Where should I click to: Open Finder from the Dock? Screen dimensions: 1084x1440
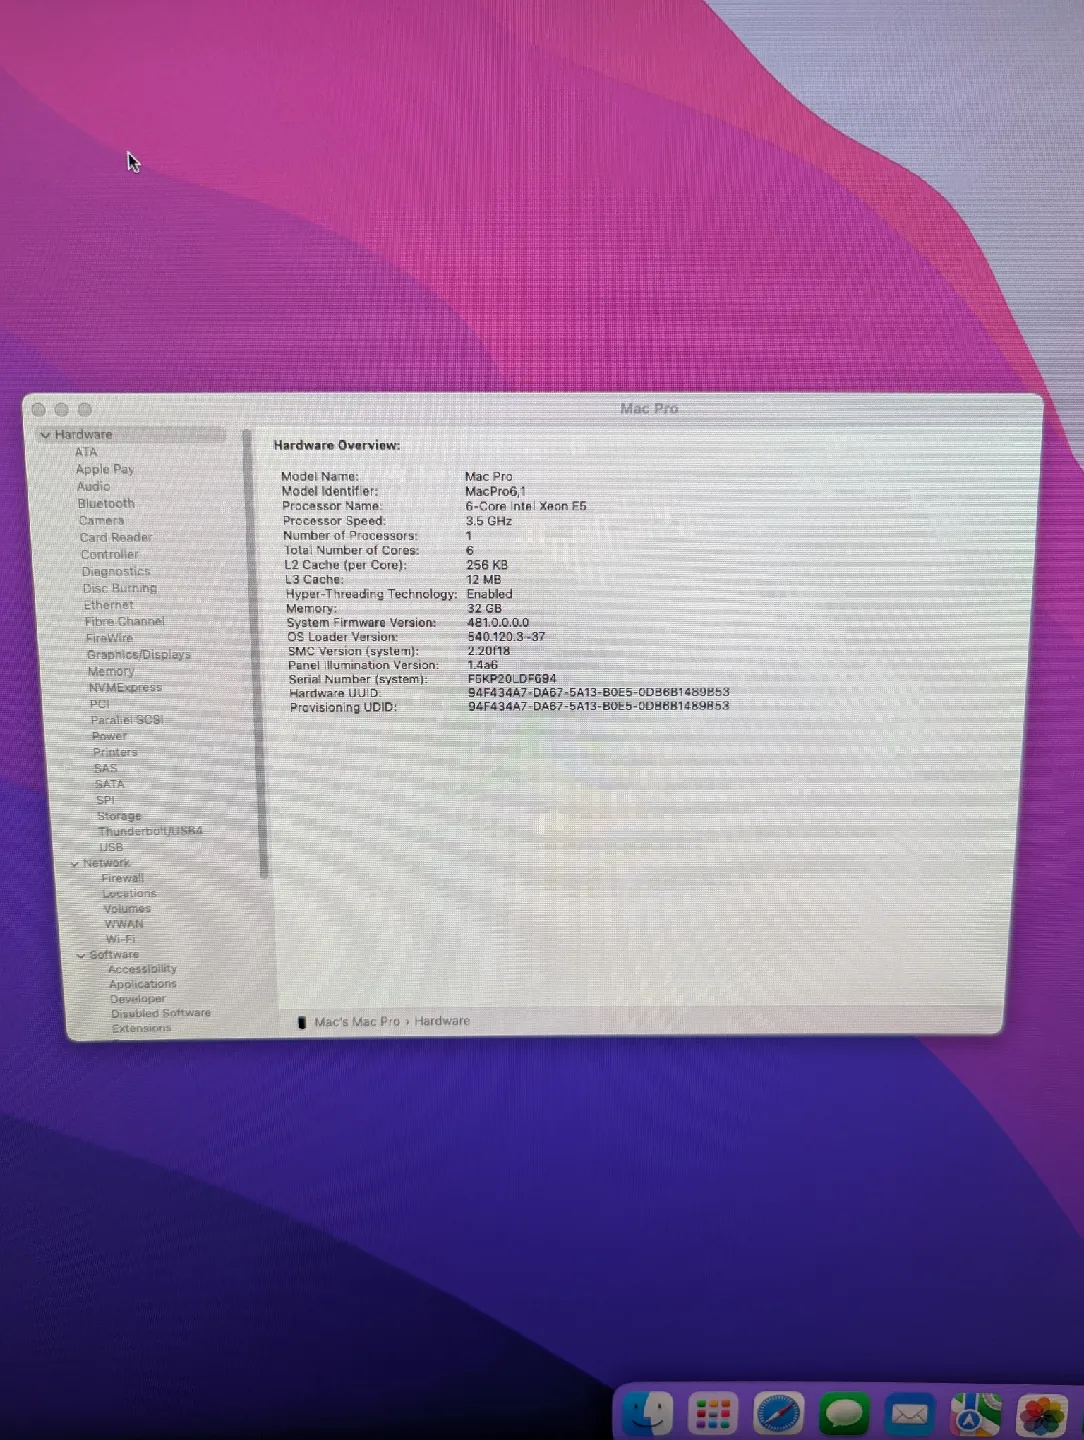tap(645, 1414)
